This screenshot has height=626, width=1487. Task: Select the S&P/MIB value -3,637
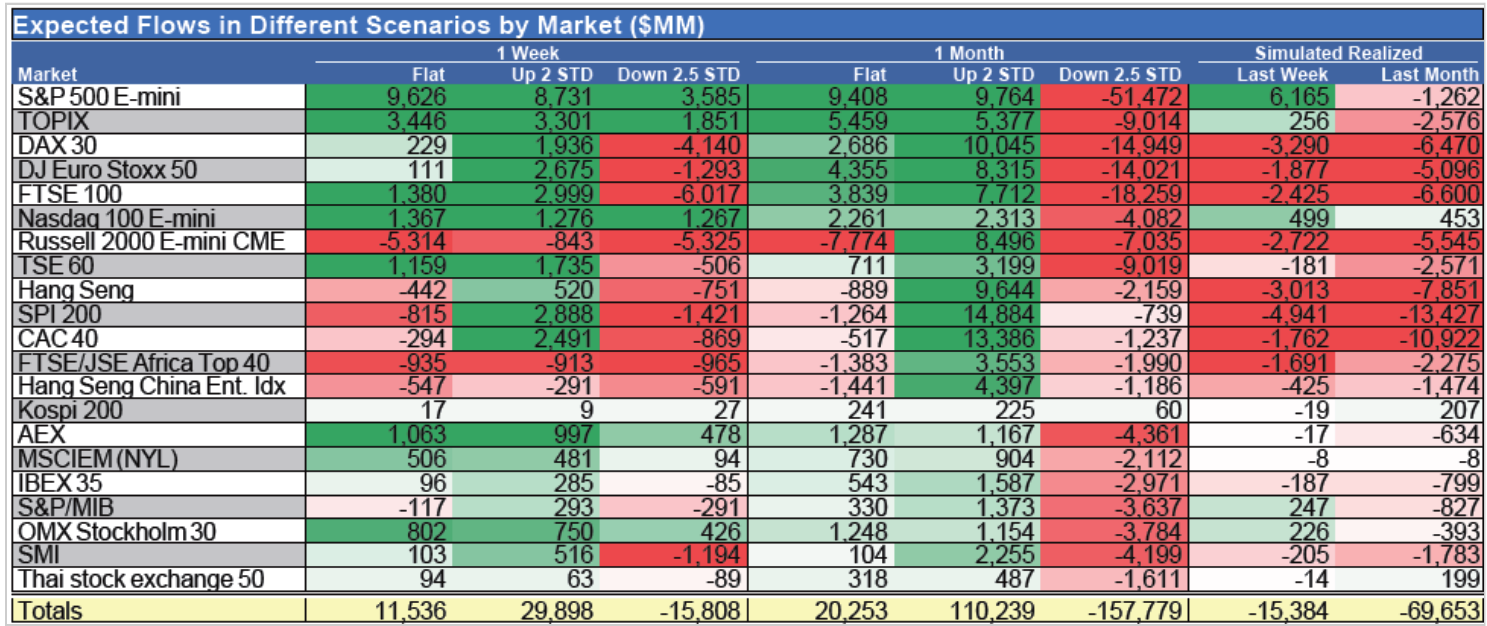click(x=1149, y=506)
